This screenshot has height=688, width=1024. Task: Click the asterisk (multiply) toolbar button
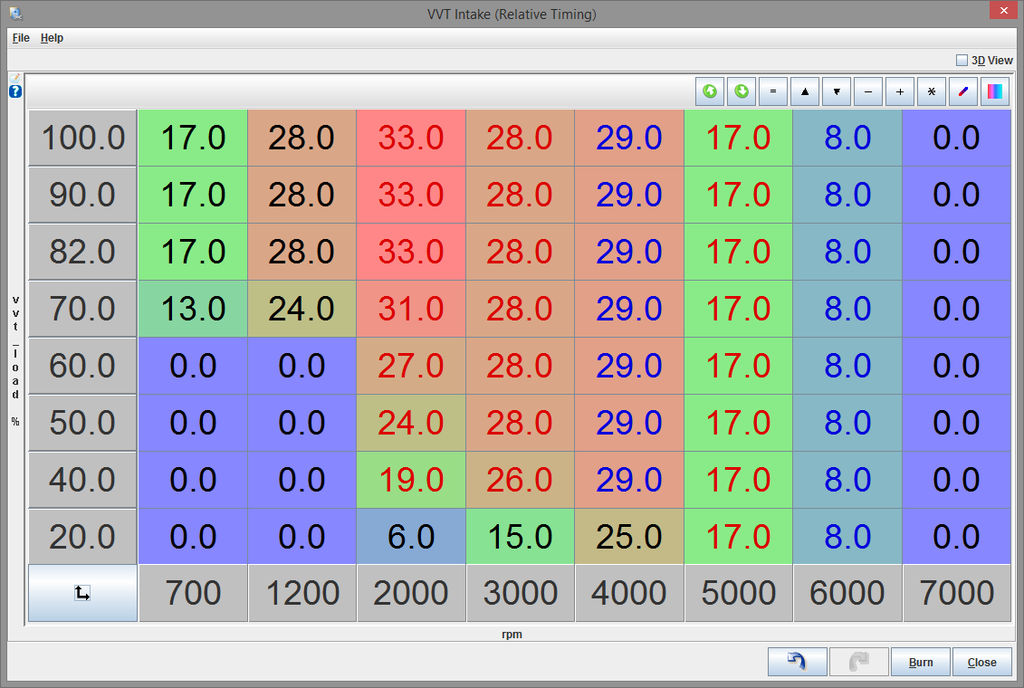(x=931, y=92)
